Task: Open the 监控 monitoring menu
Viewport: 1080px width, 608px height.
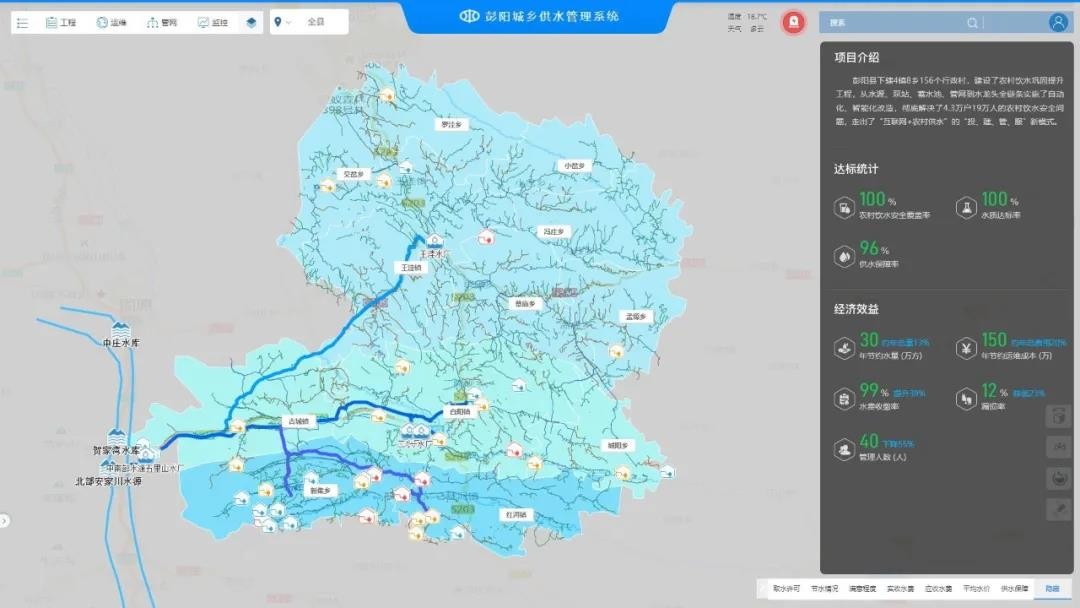Action: pyautogui.click(x=212, y=22)
